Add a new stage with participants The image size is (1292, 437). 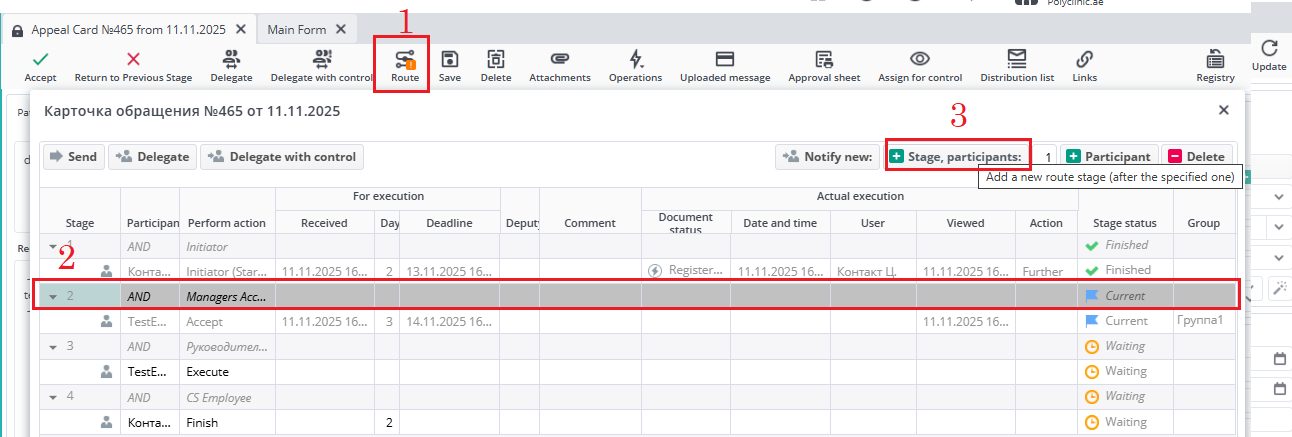pyautogui.click(x=957, y=157)
